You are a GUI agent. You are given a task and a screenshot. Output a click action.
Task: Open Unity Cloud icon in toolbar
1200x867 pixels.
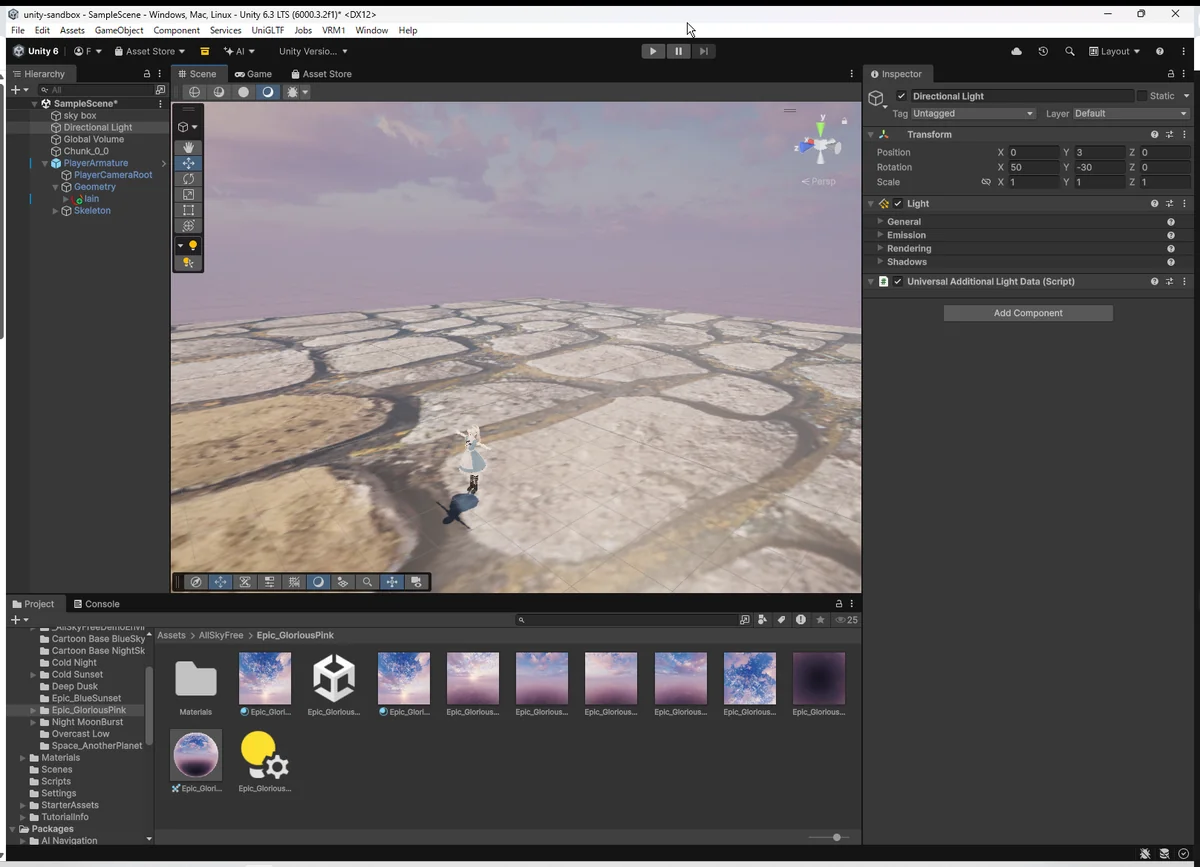point(1017,51)
